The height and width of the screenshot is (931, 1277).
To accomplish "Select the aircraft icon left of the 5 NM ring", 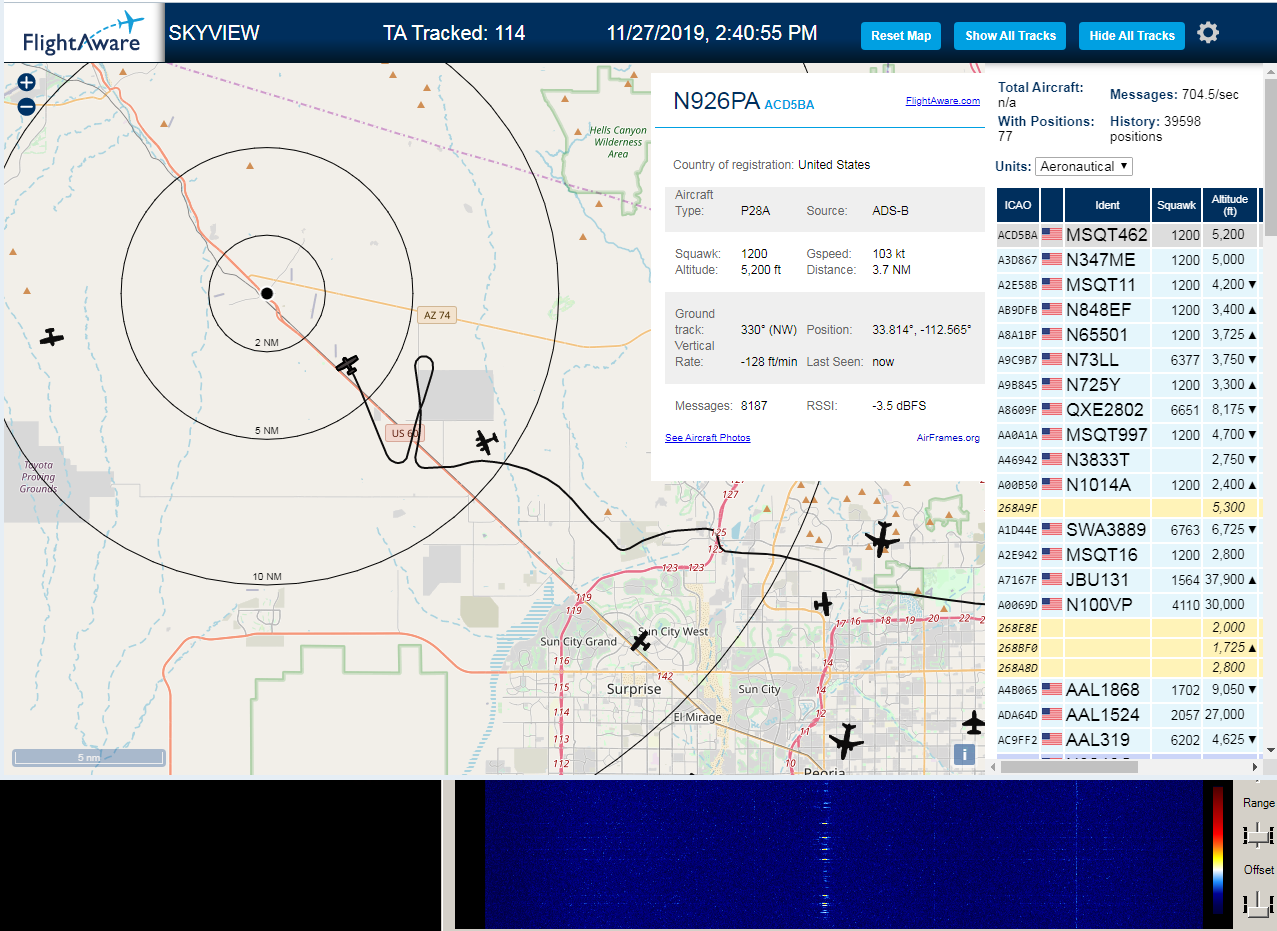I will coord(52,337).
